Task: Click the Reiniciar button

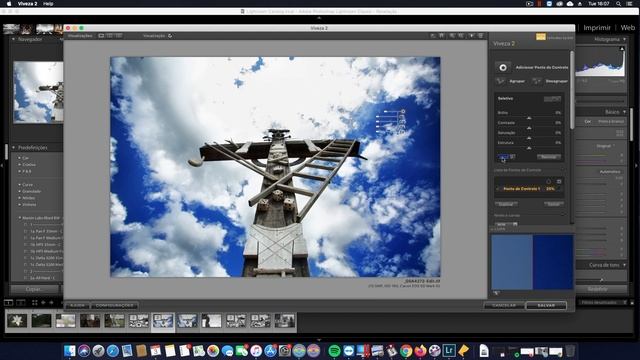Action: coord(549,157)
